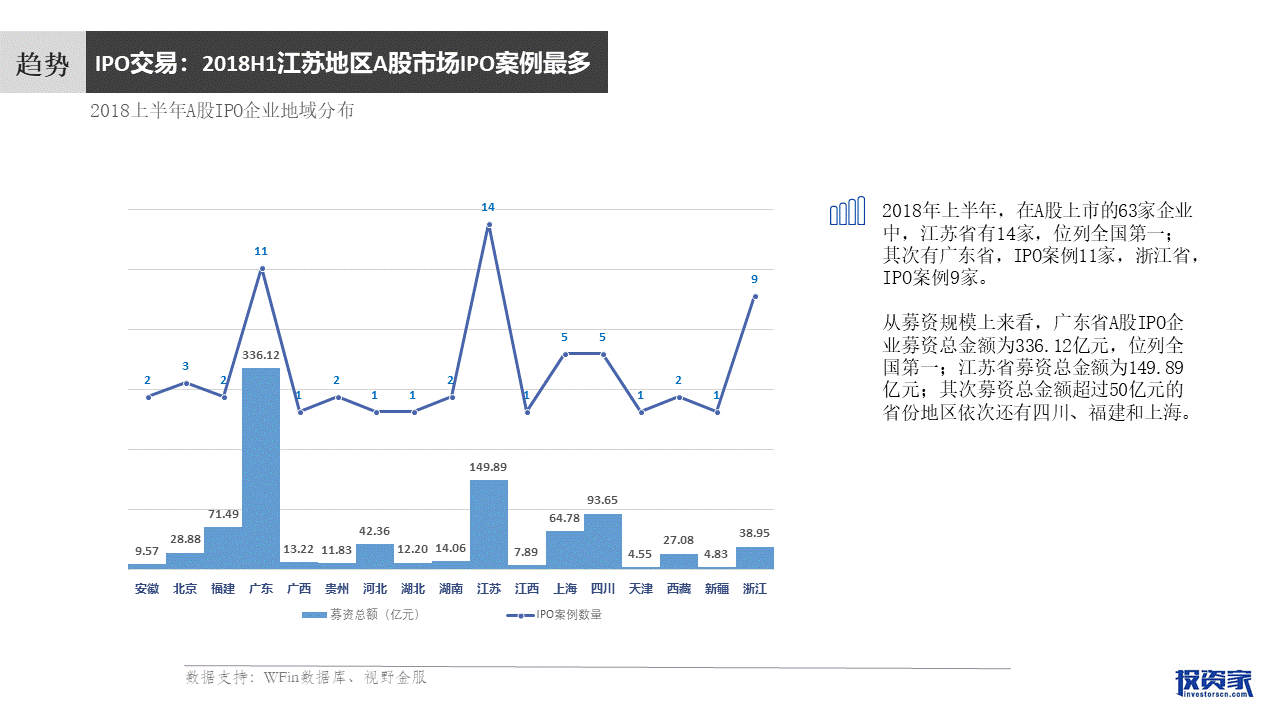Click the line peak point labeled 14
The width and height of the screenshot is (1280, 720).
(489, 225)
